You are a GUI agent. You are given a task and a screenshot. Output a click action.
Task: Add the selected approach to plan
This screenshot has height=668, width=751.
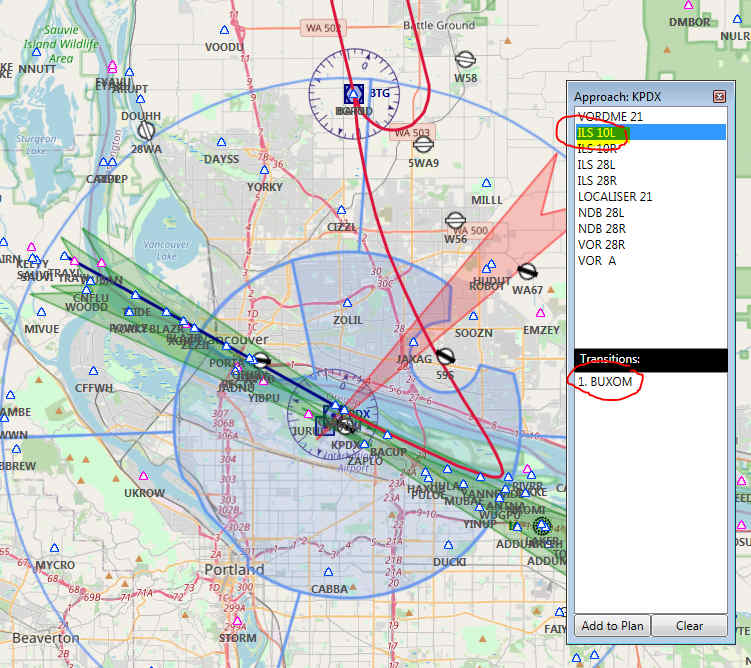coord(612,626)
